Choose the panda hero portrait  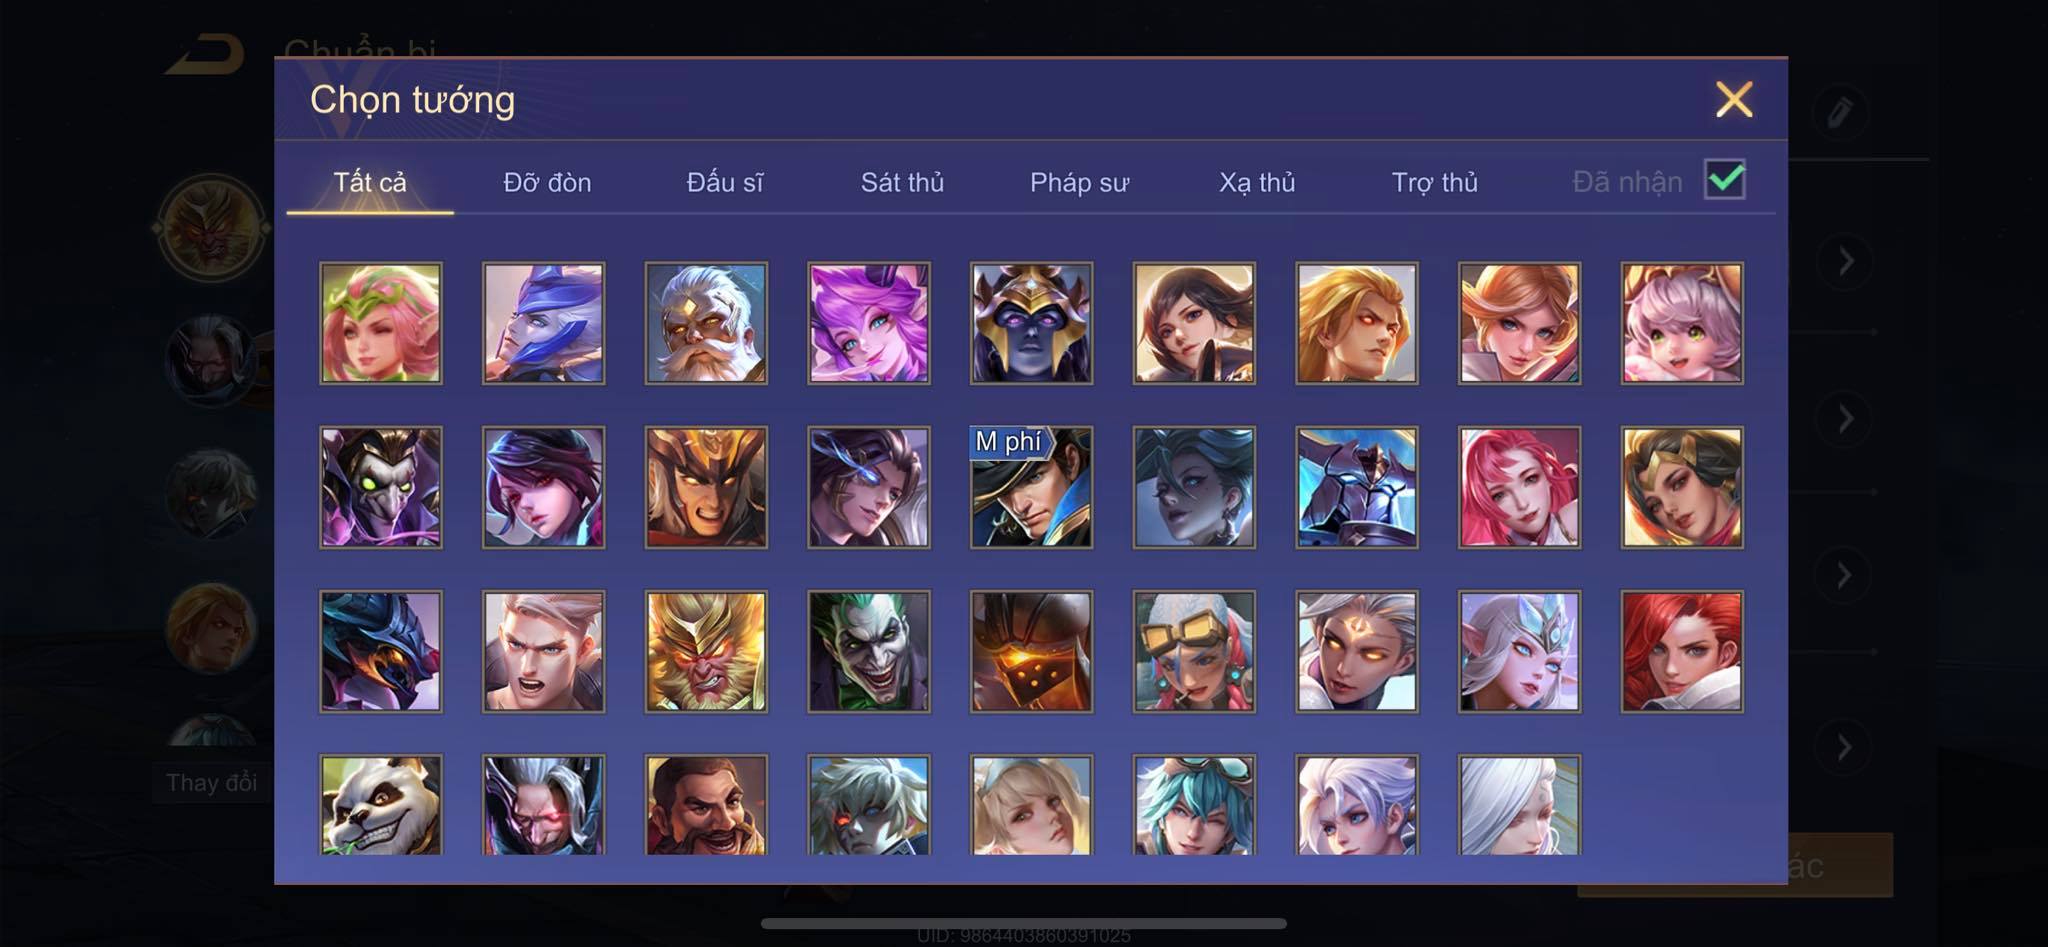tap(380, 805)
